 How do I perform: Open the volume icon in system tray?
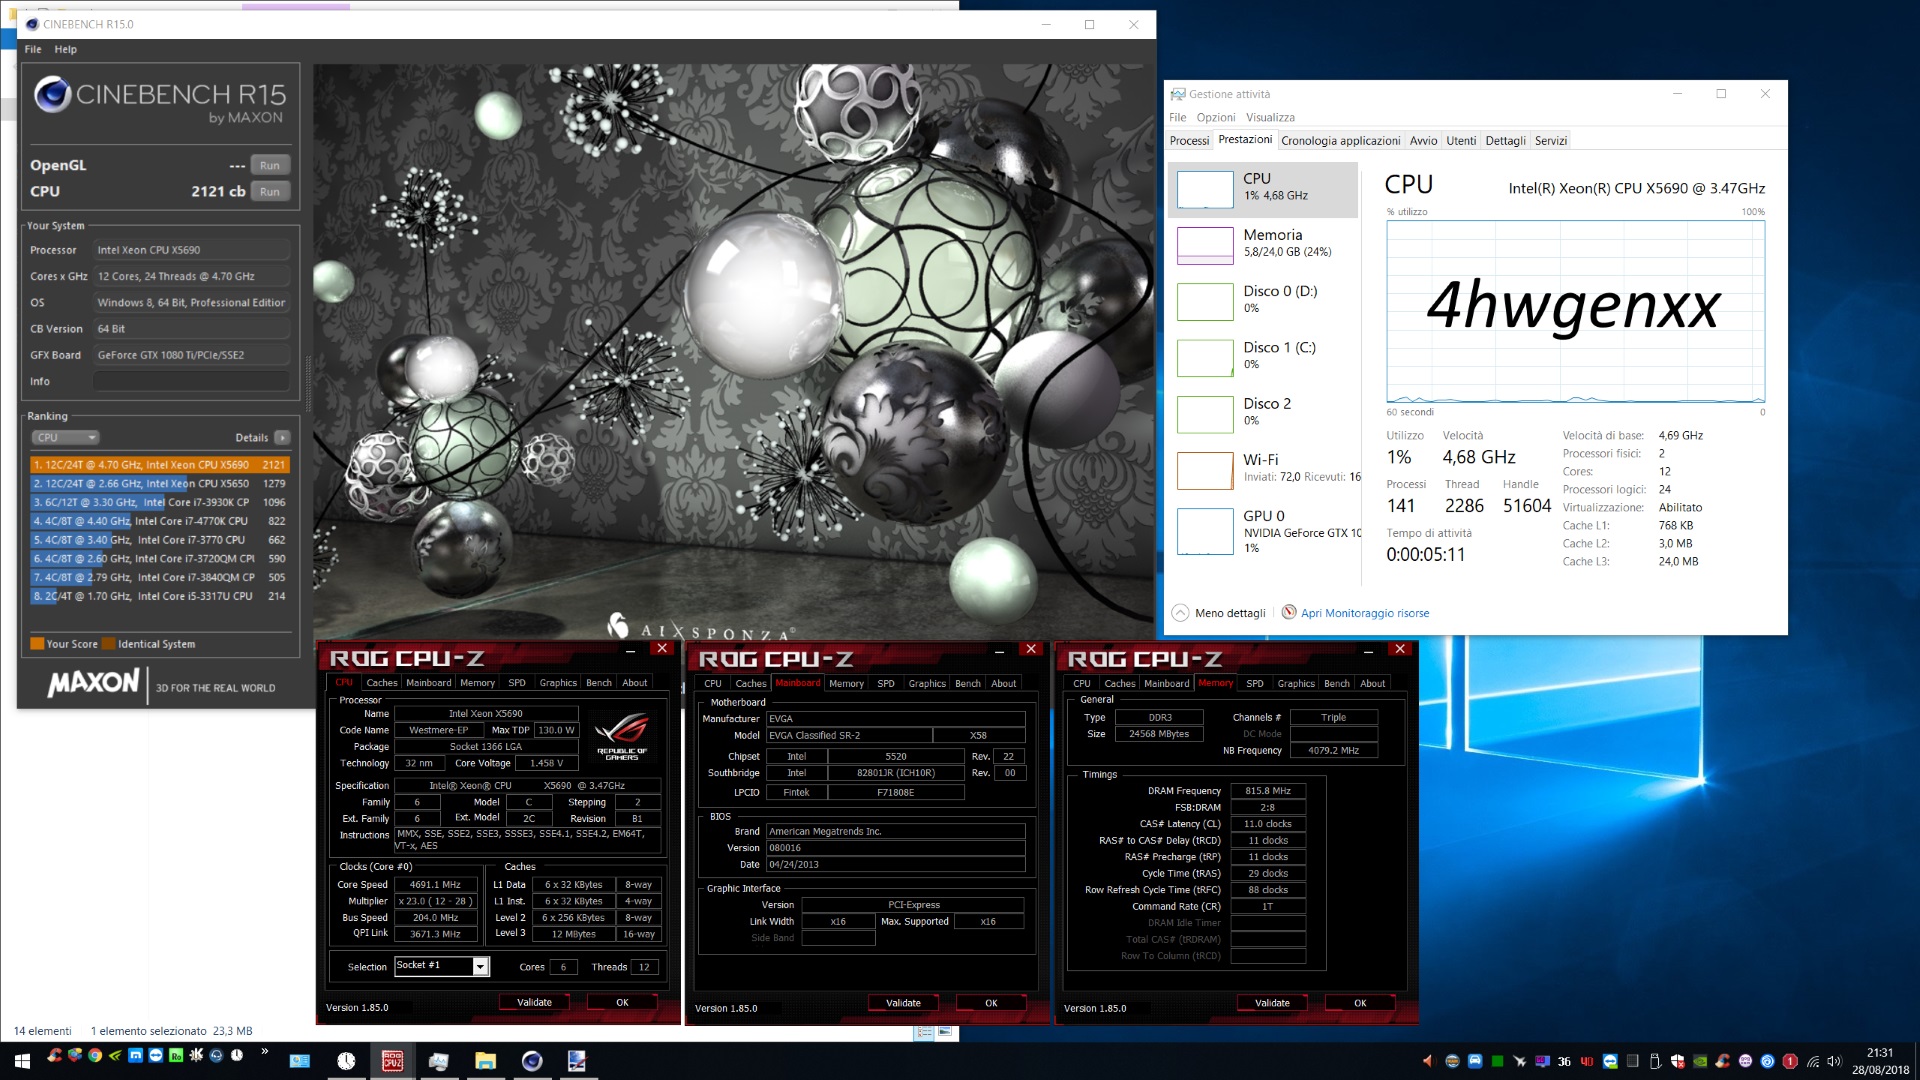(1834, 1061)
